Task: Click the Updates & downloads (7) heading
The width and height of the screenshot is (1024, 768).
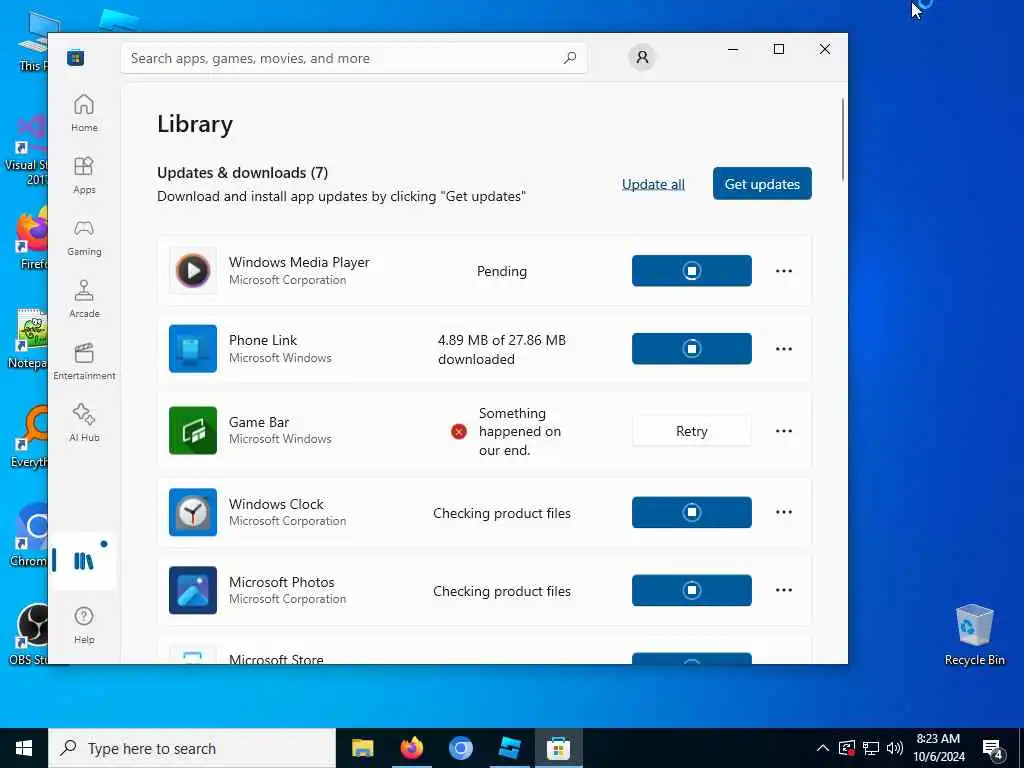Action: (x=242, y=172)
